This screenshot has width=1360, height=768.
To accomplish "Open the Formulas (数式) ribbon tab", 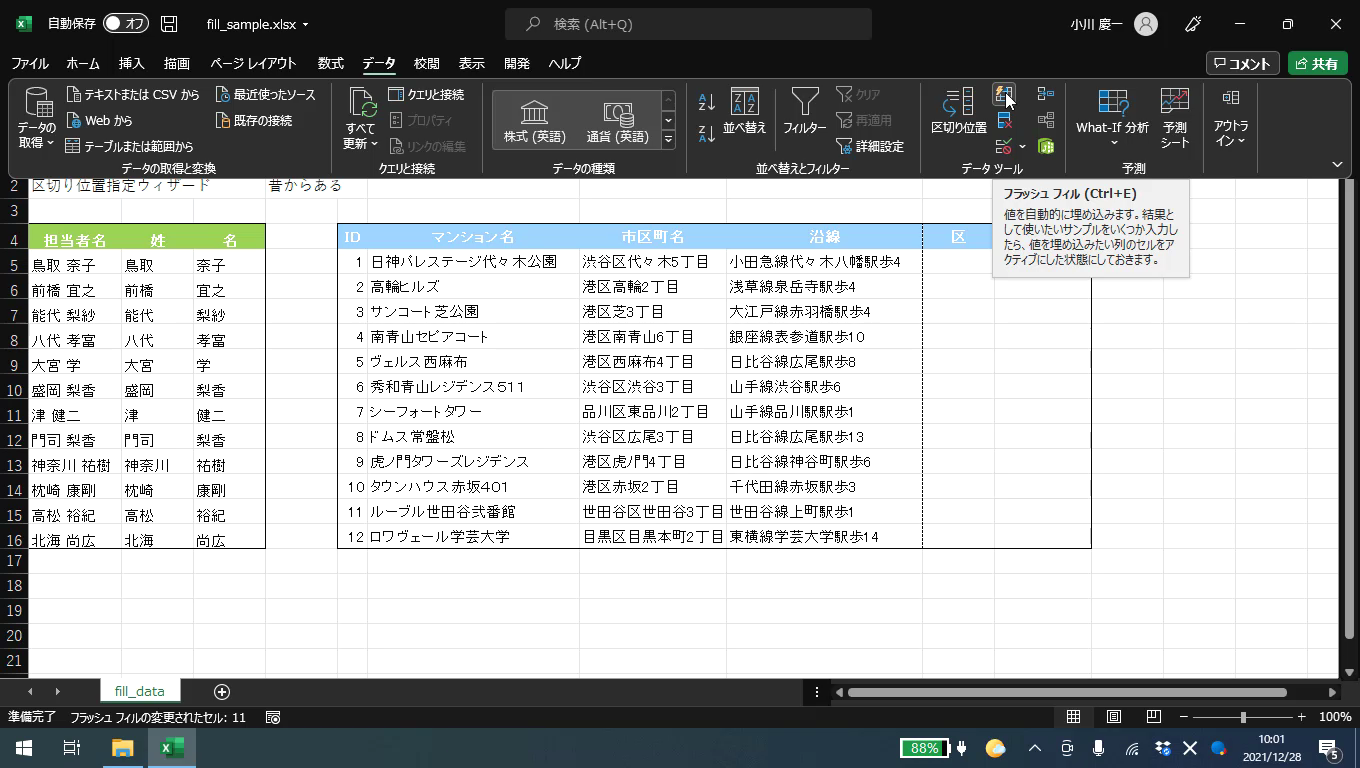I will 330,63.
